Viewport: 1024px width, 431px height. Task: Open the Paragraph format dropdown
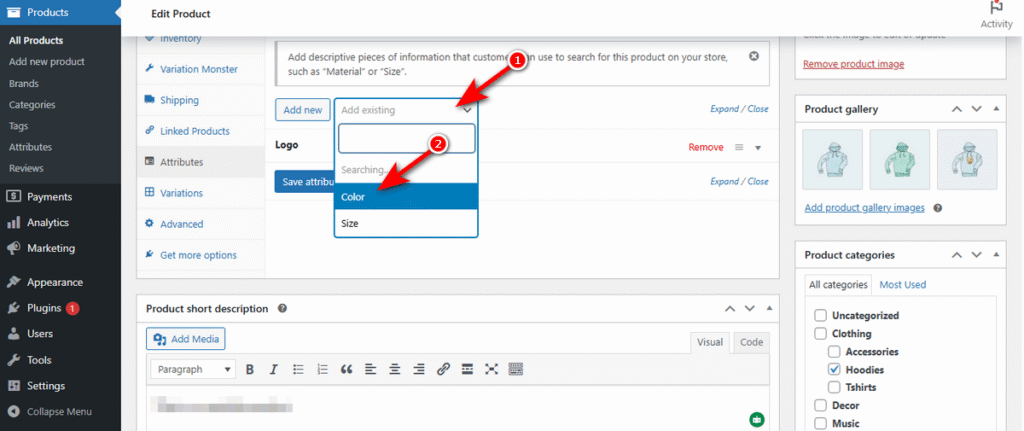pos(193,370)
